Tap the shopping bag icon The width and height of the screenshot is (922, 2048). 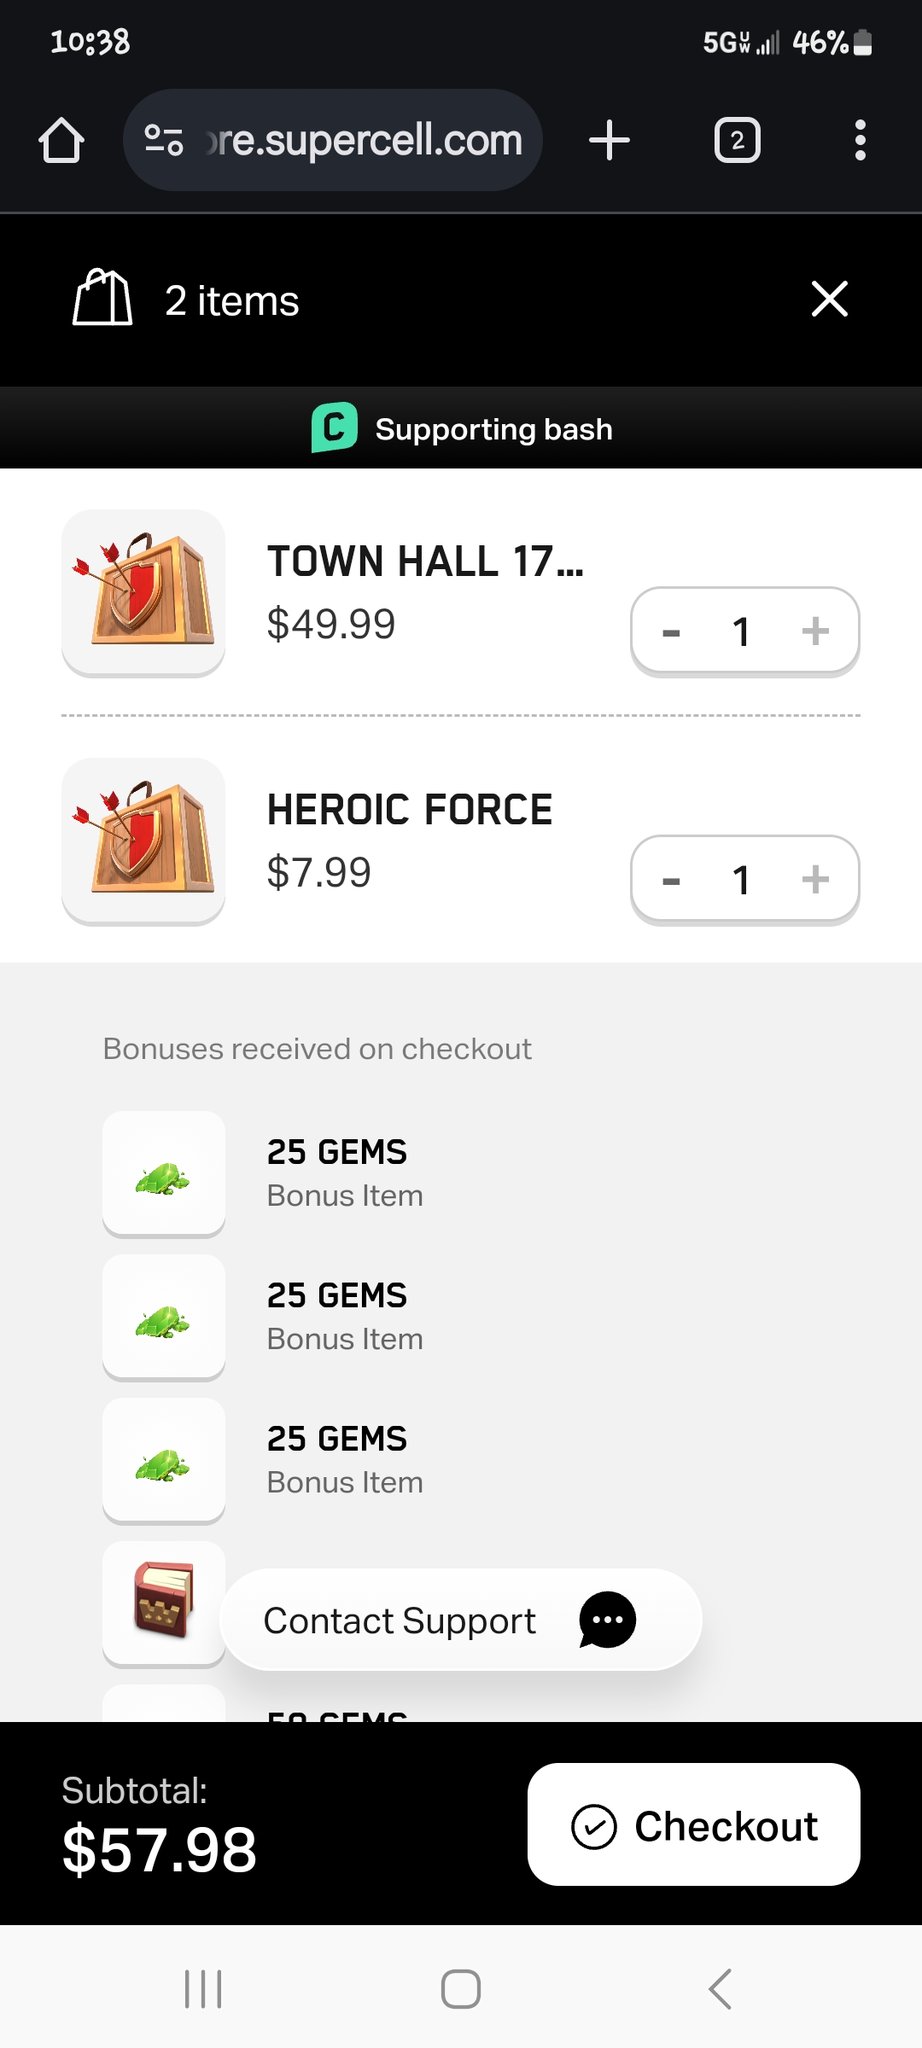[x=102, y=298]
